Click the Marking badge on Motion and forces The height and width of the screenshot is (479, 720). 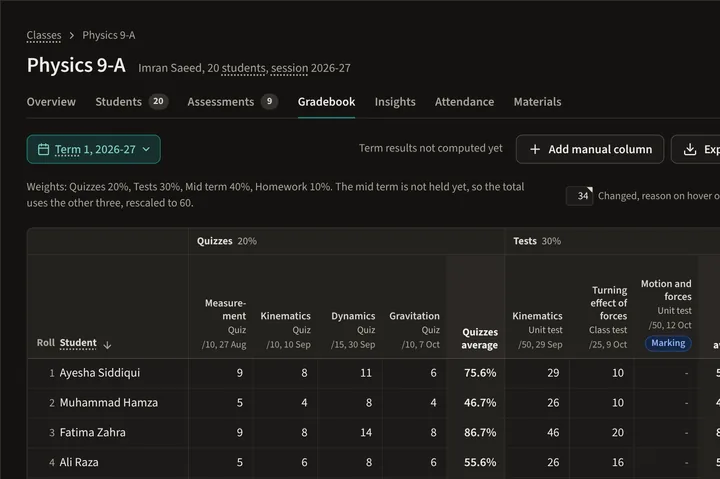pos(668,343)
